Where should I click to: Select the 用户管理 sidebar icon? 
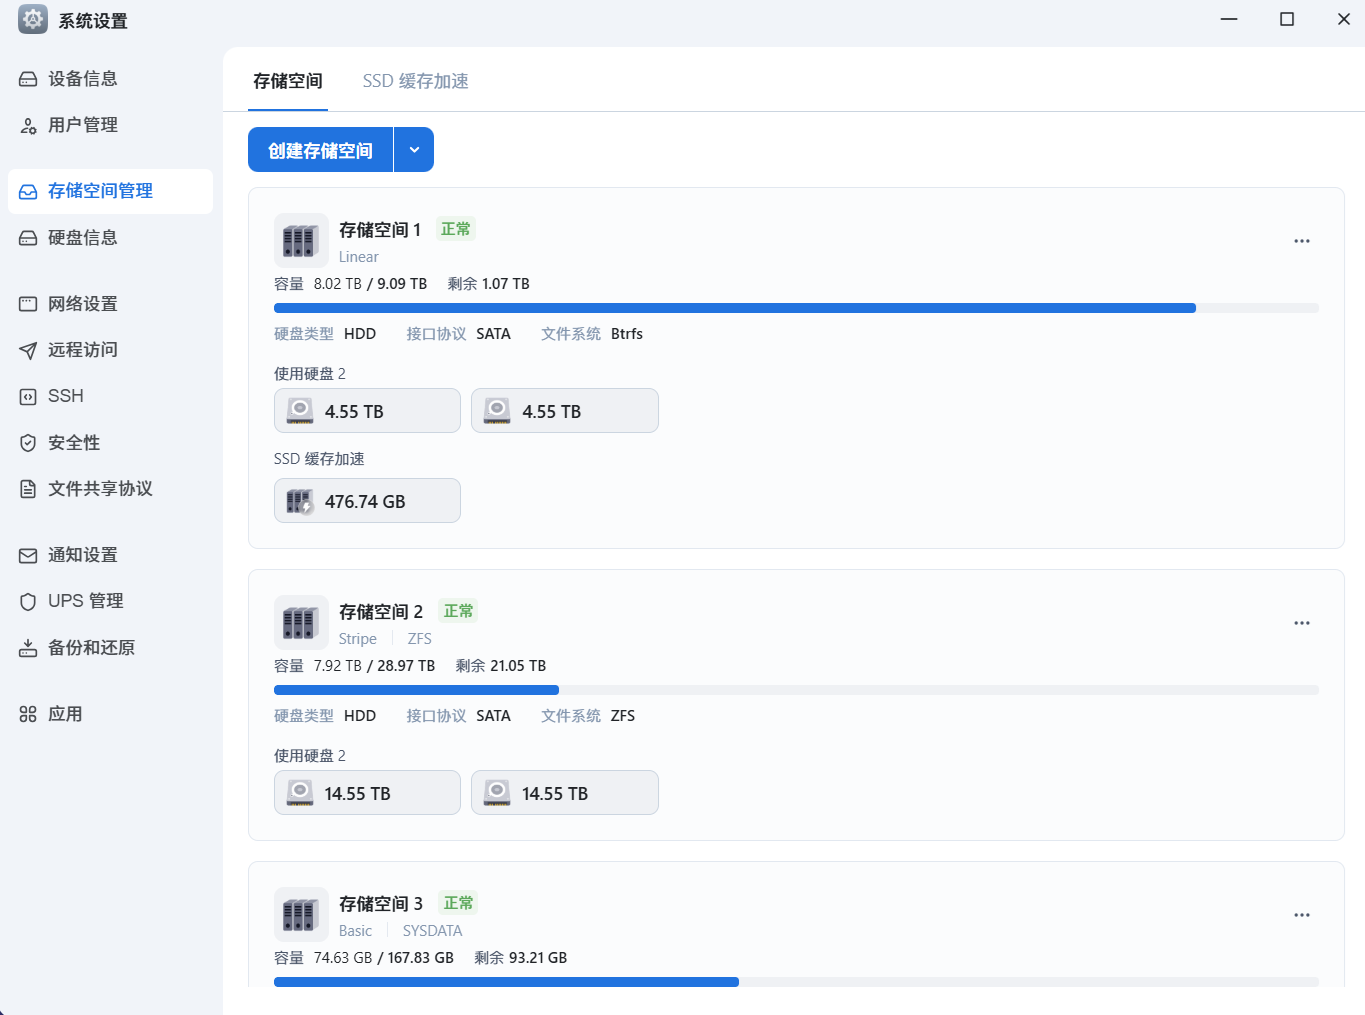click(27, 124)
